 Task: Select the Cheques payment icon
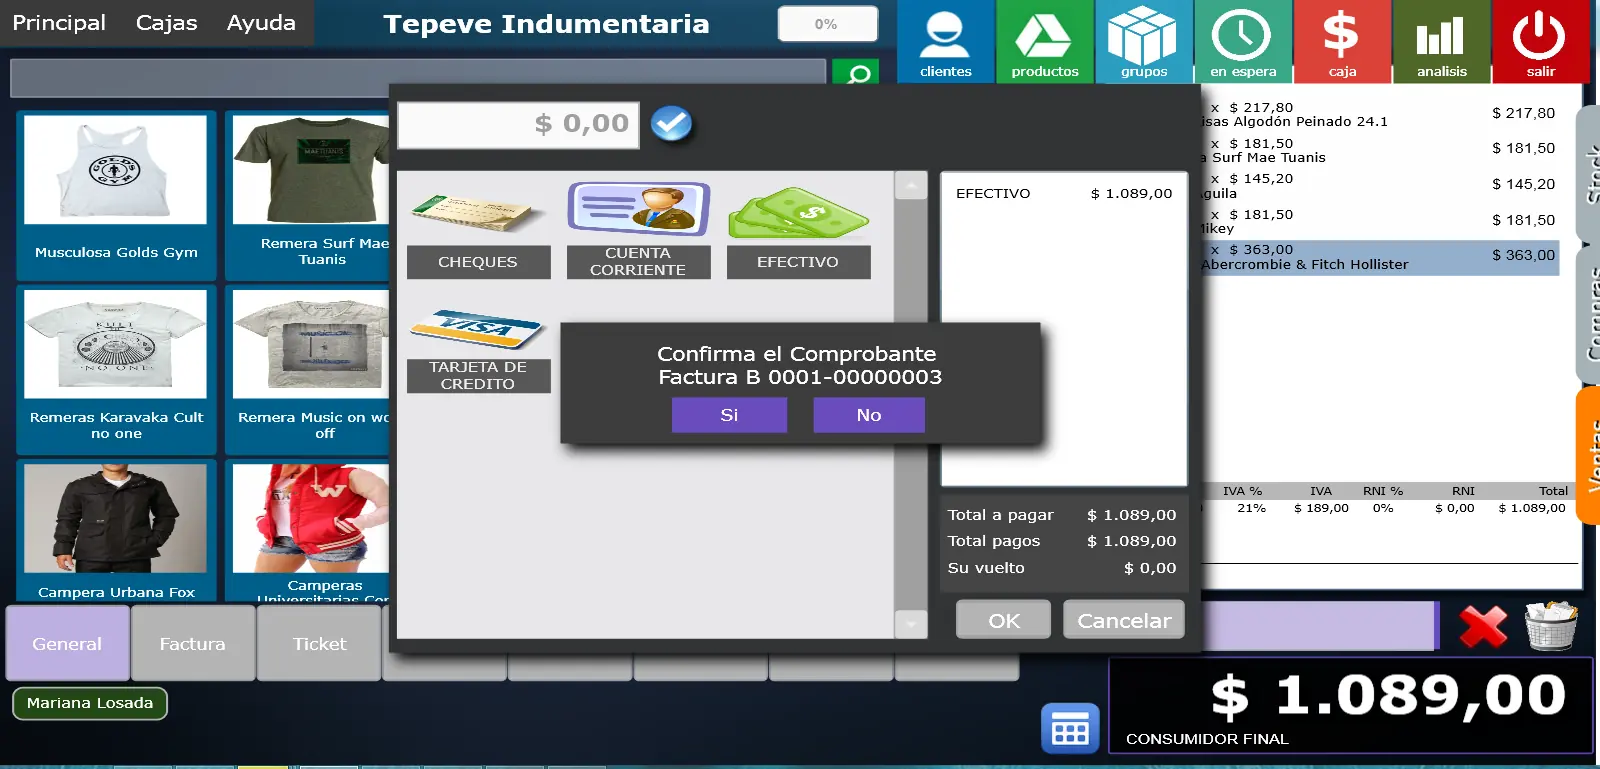click(x=477, y=211)
